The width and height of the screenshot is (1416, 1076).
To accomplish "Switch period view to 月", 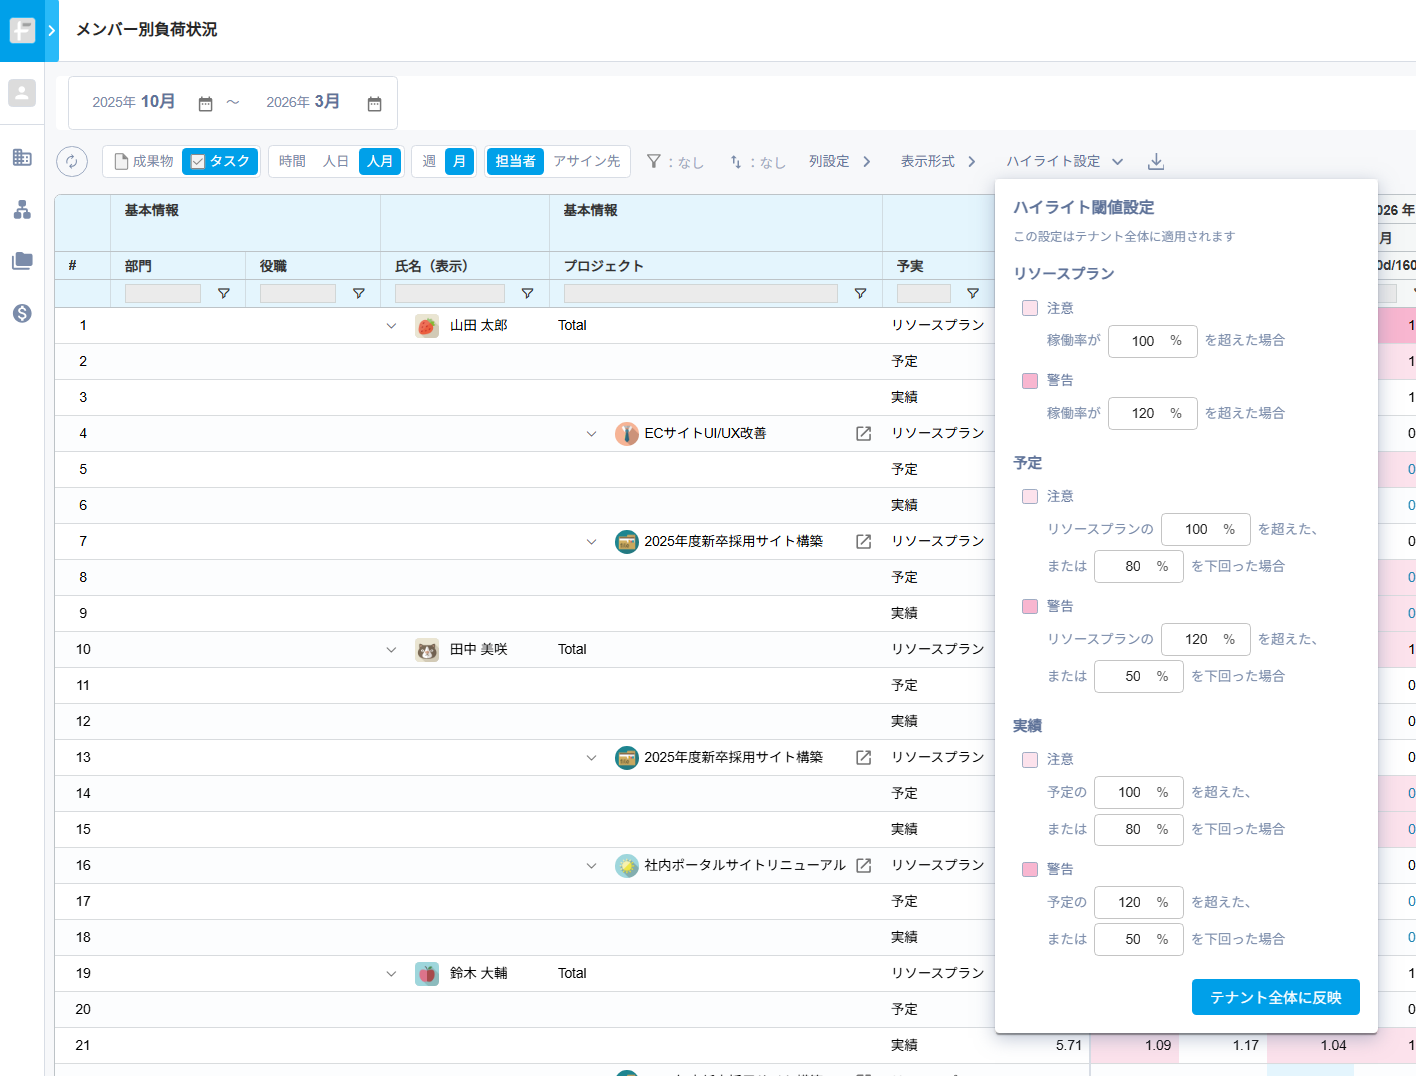I will click(459, 161).
